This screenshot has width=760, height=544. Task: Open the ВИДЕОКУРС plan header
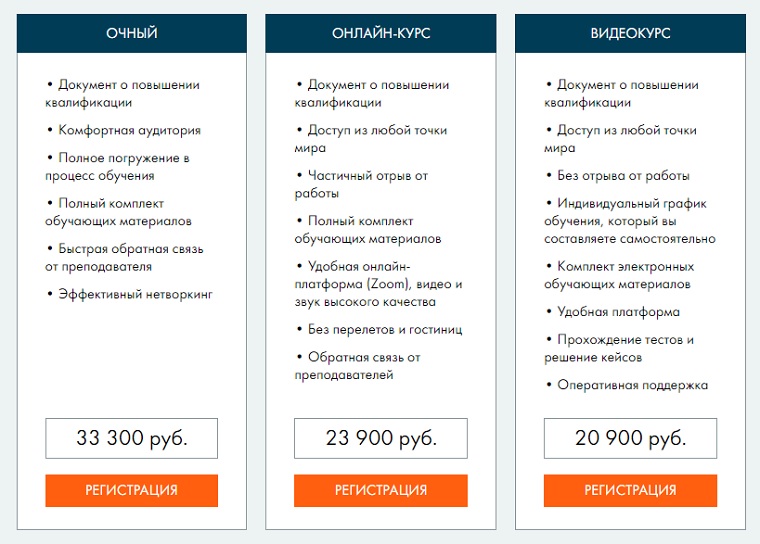pyautogui.click(x=630, y=33)
